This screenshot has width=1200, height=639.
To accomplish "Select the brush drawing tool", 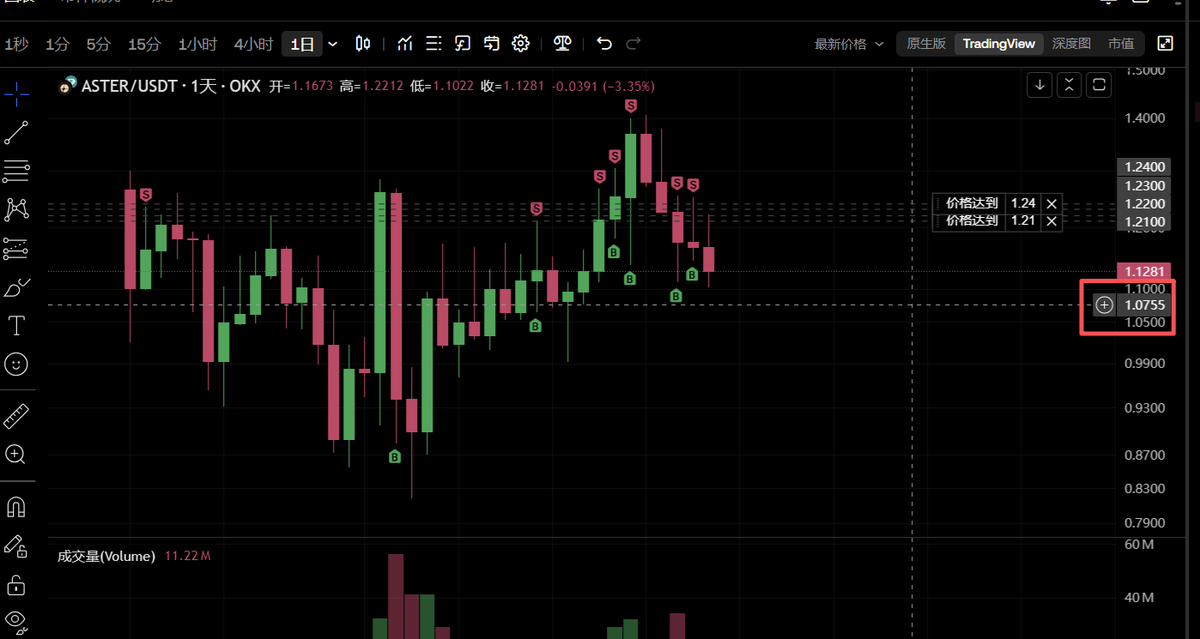I will [x=16, y=288].
